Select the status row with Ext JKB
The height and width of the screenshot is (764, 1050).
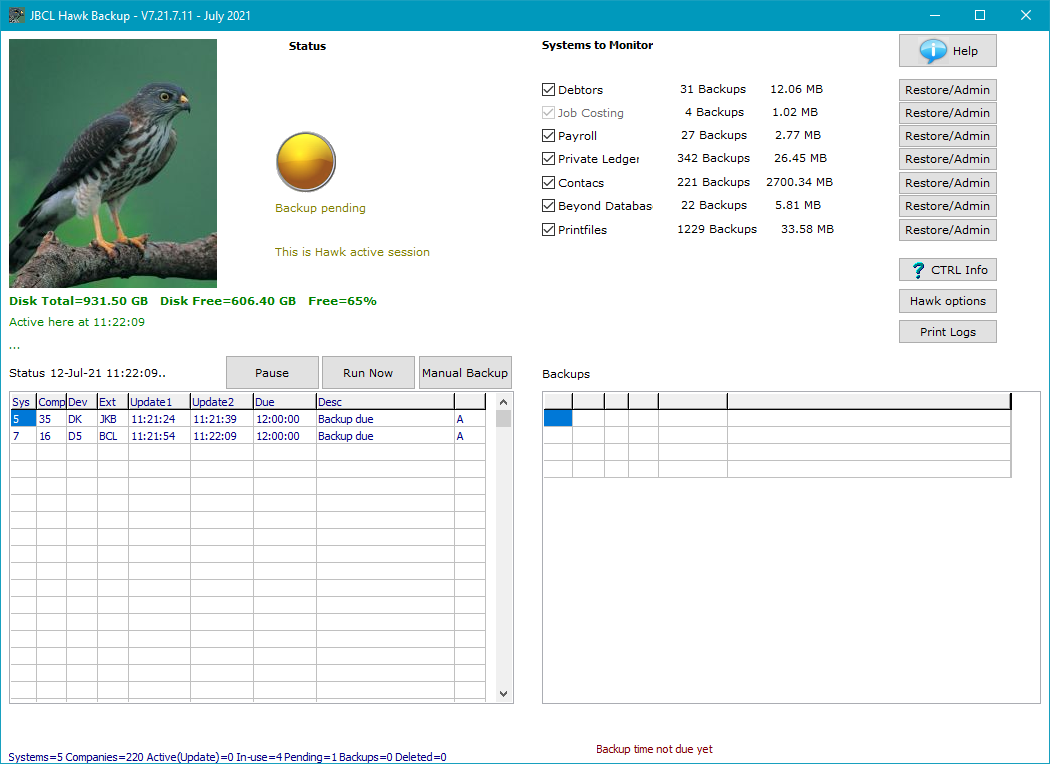click(110, 420)
